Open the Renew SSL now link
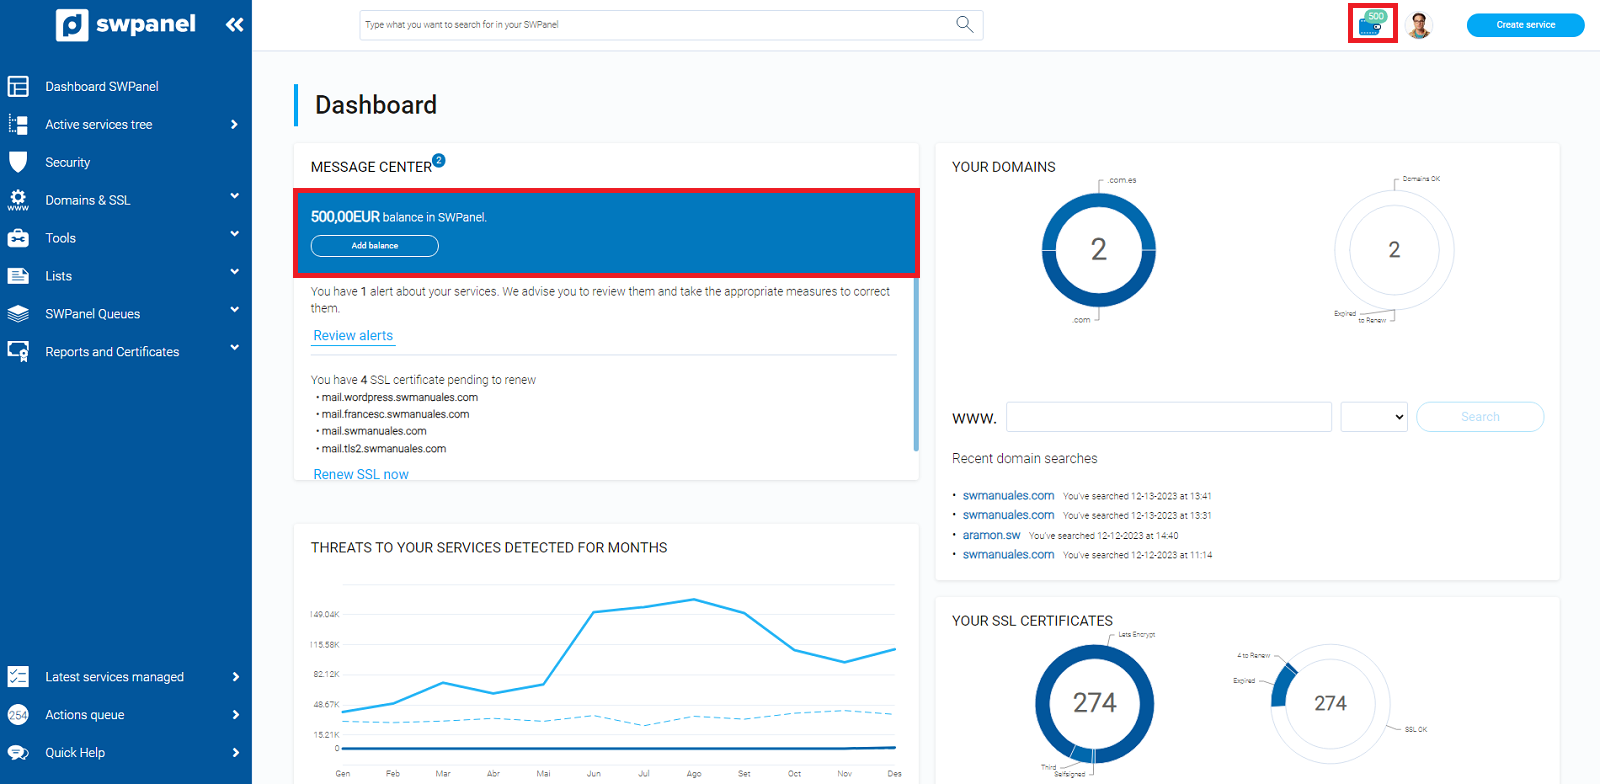The image size is (1600, 784). point(361,474)
